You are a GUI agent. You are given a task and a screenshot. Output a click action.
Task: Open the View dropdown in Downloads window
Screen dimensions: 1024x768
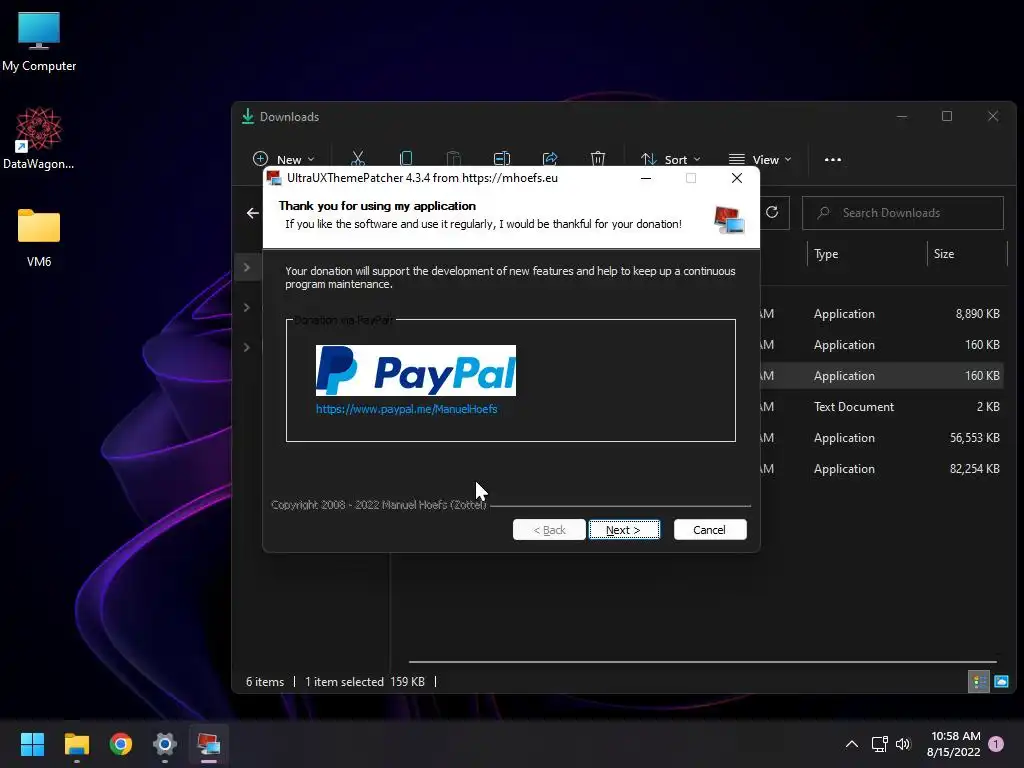point(760,159)
